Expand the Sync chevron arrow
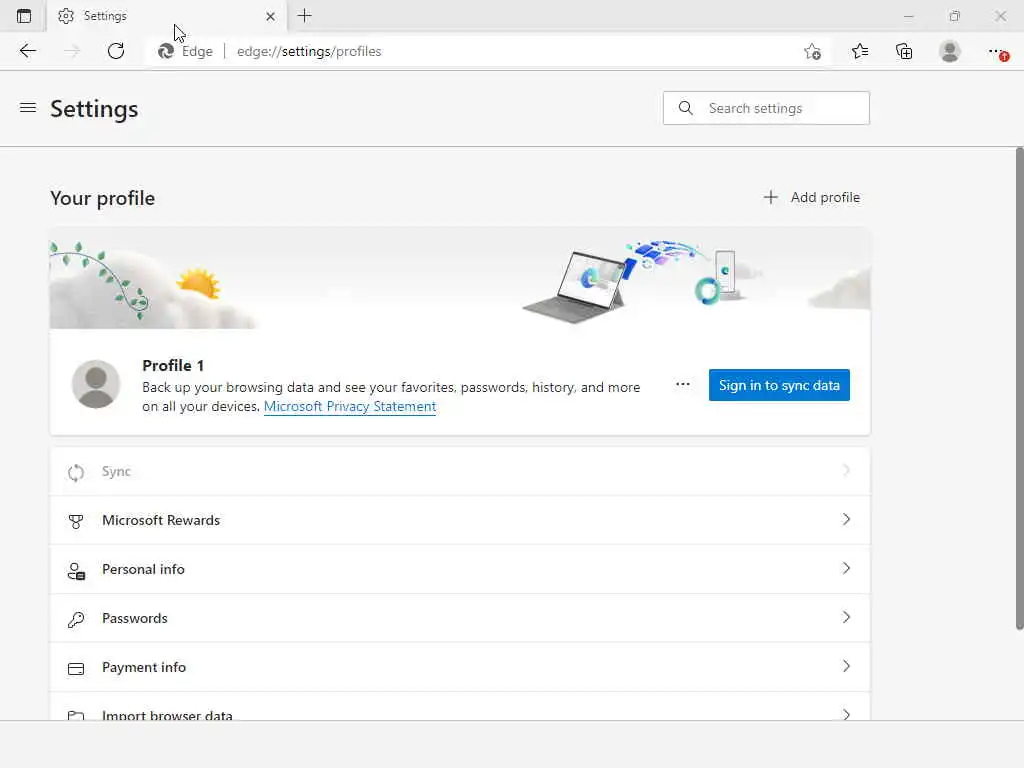1024x768 pixels. click(846, 470)
